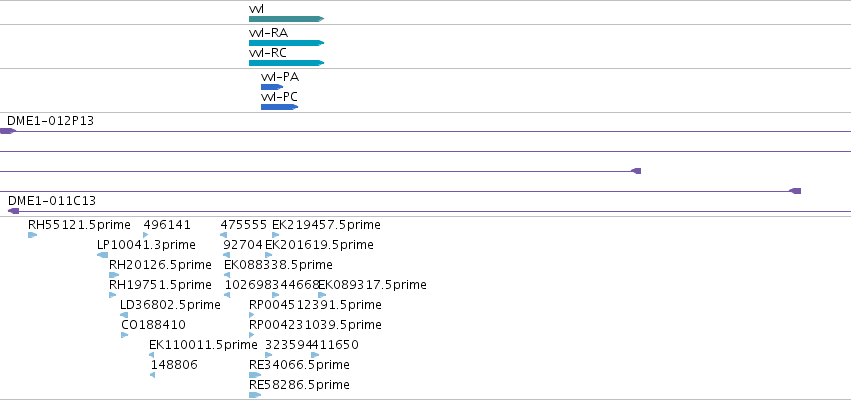Click the 148806 EST arrow

click(x=153, y=375)
